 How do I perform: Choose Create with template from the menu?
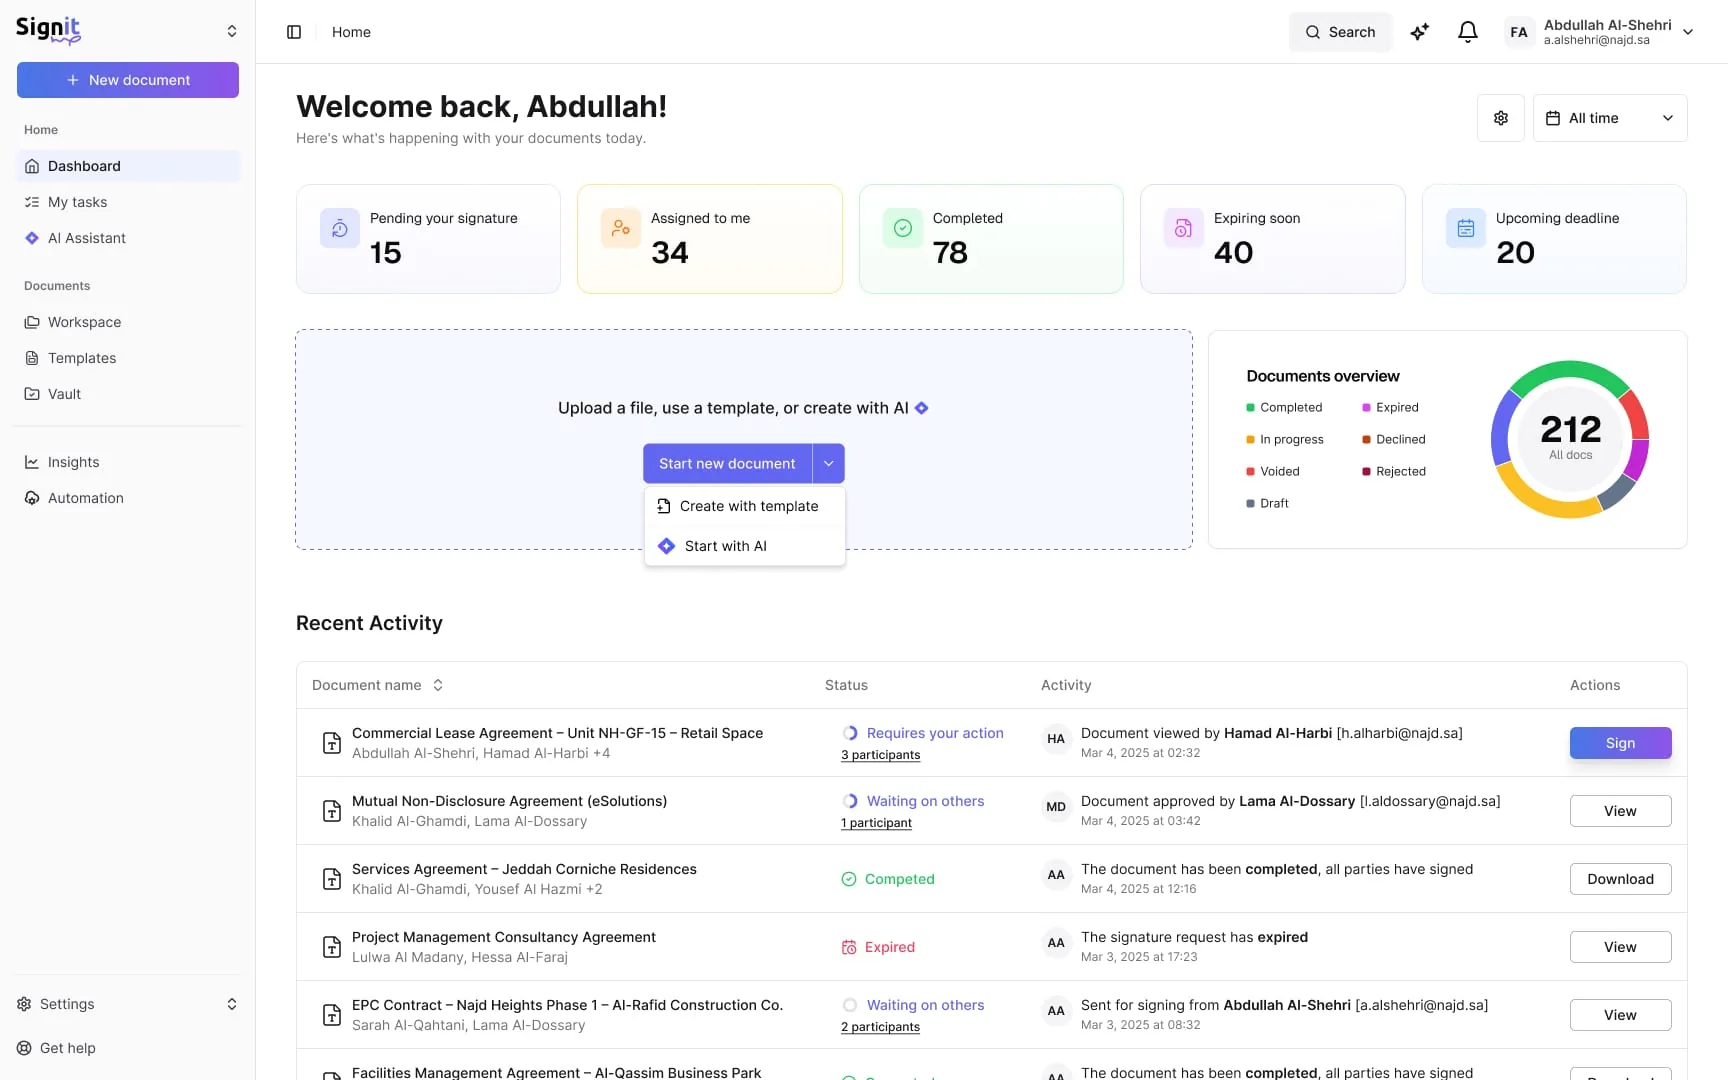pos(748,506)
